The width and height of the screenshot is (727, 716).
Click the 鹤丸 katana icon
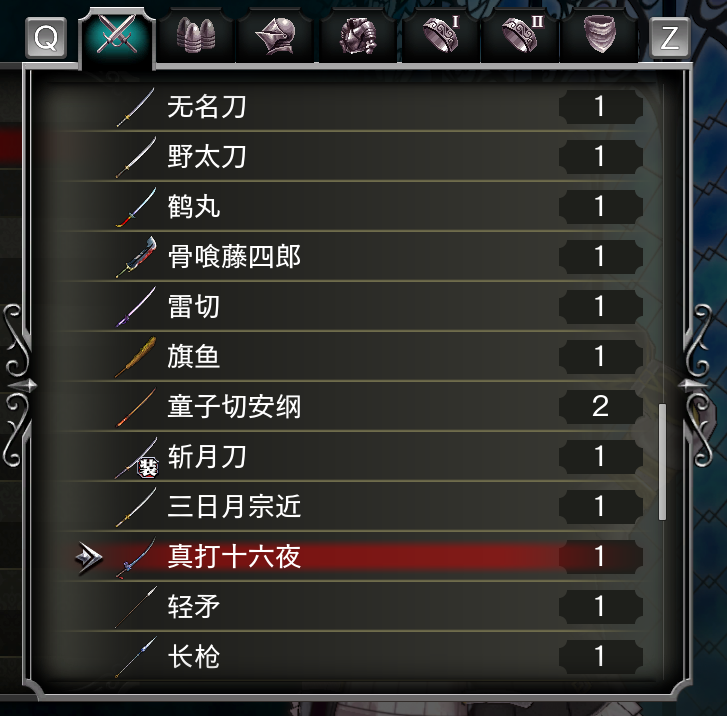point(135,207)
